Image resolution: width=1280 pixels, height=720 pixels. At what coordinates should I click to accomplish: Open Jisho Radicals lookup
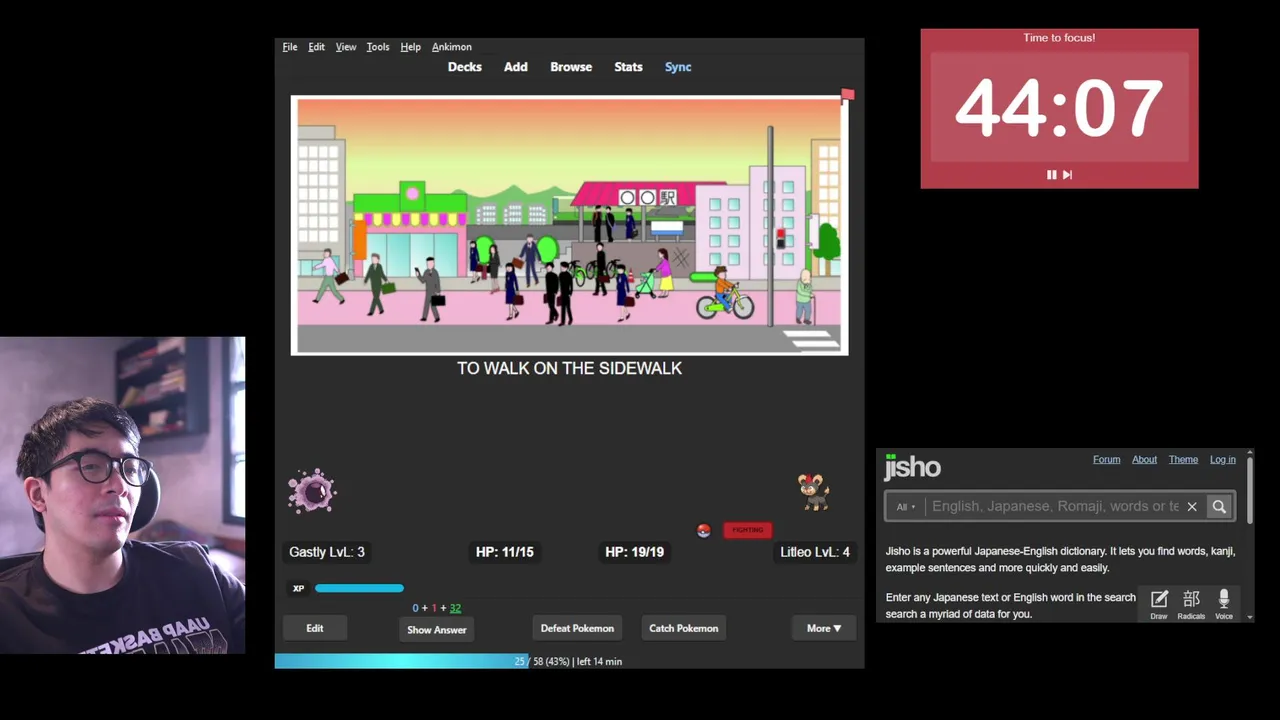coord(1191,604)
